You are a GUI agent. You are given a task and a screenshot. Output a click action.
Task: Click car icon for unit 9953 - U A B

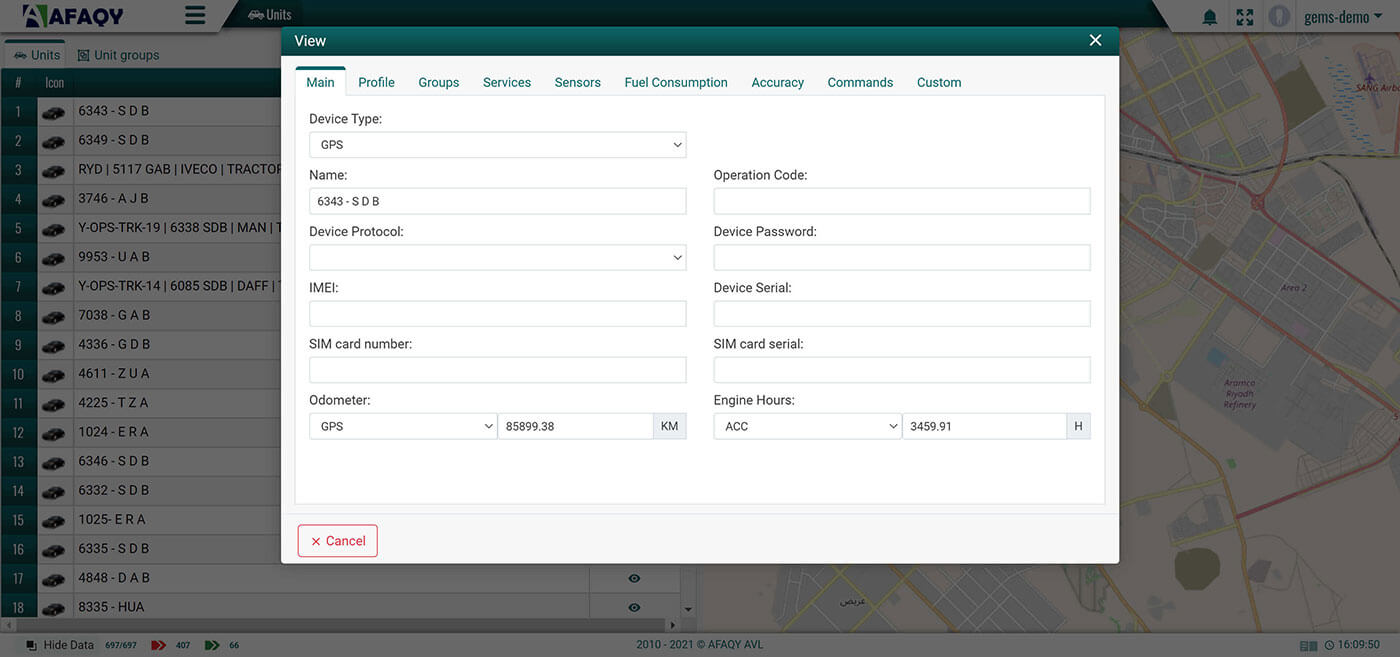coord(54,258)
